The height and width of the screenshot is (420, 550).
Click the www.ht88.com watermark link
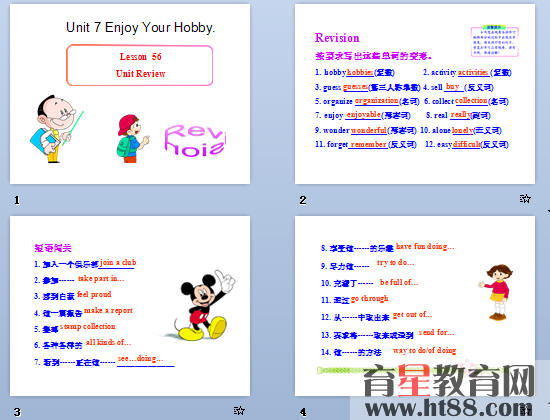[448, 408]
